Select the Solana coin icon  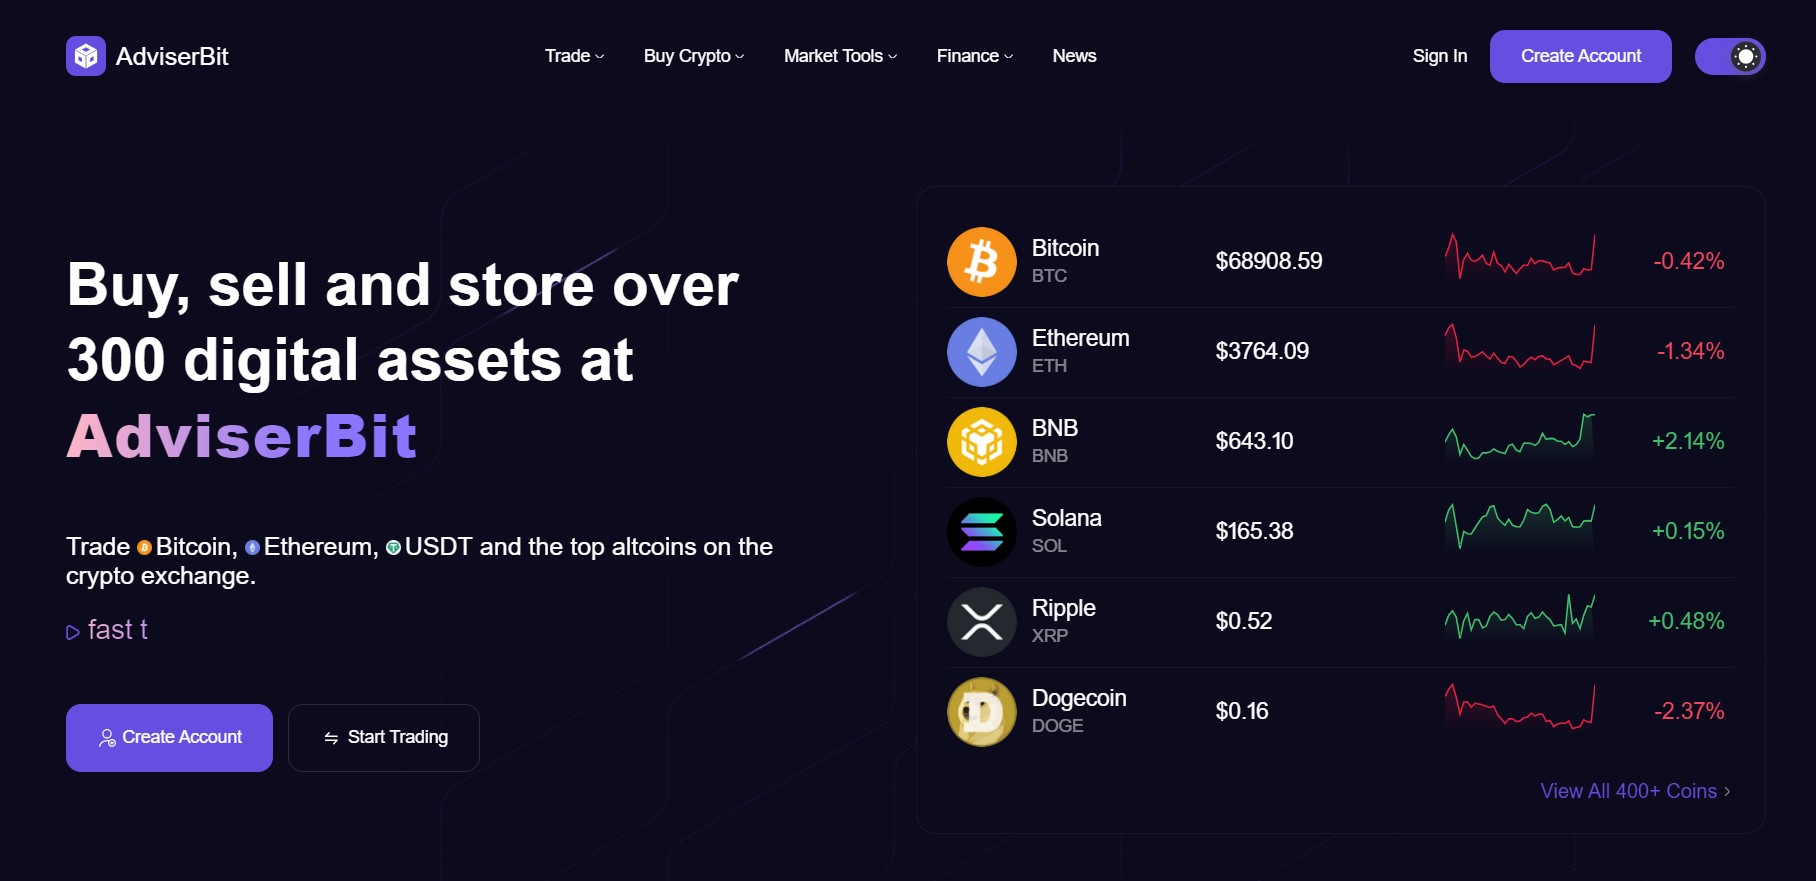[x=982, y=532]
